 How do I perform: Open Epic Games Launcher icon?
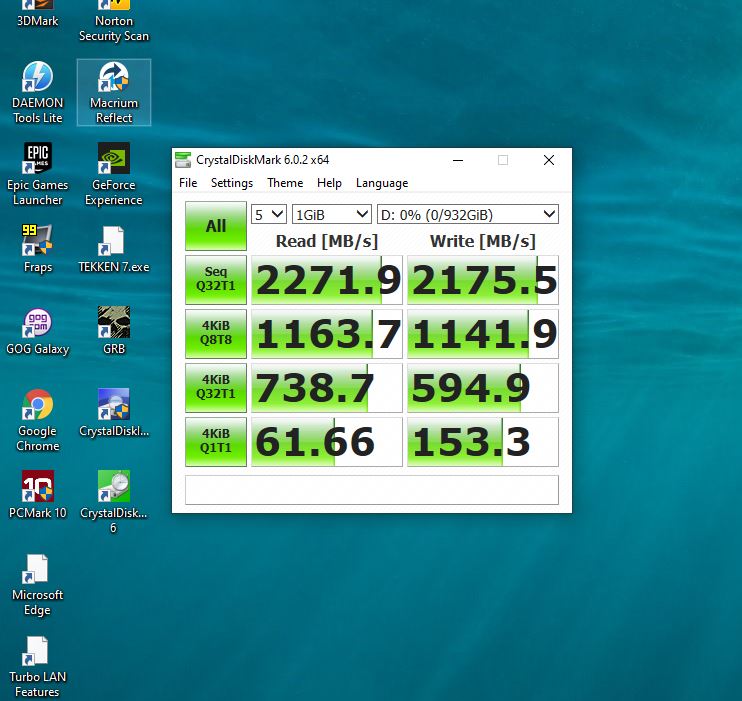tap(37, 174)
